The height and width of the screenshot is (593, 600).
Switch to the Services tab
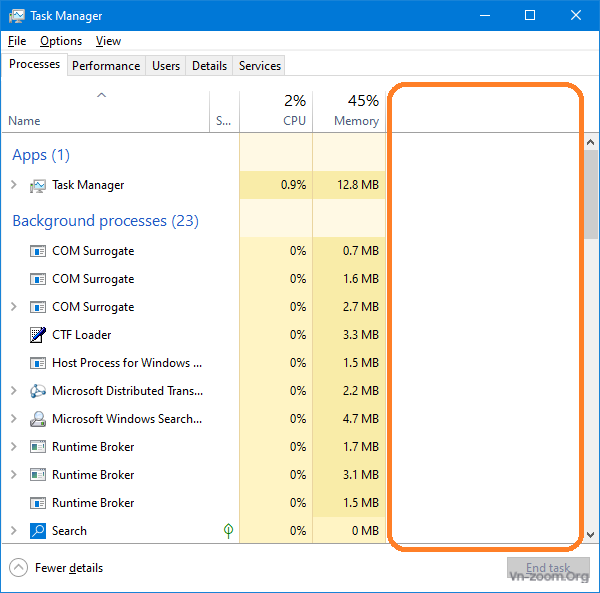coord(260,66)
